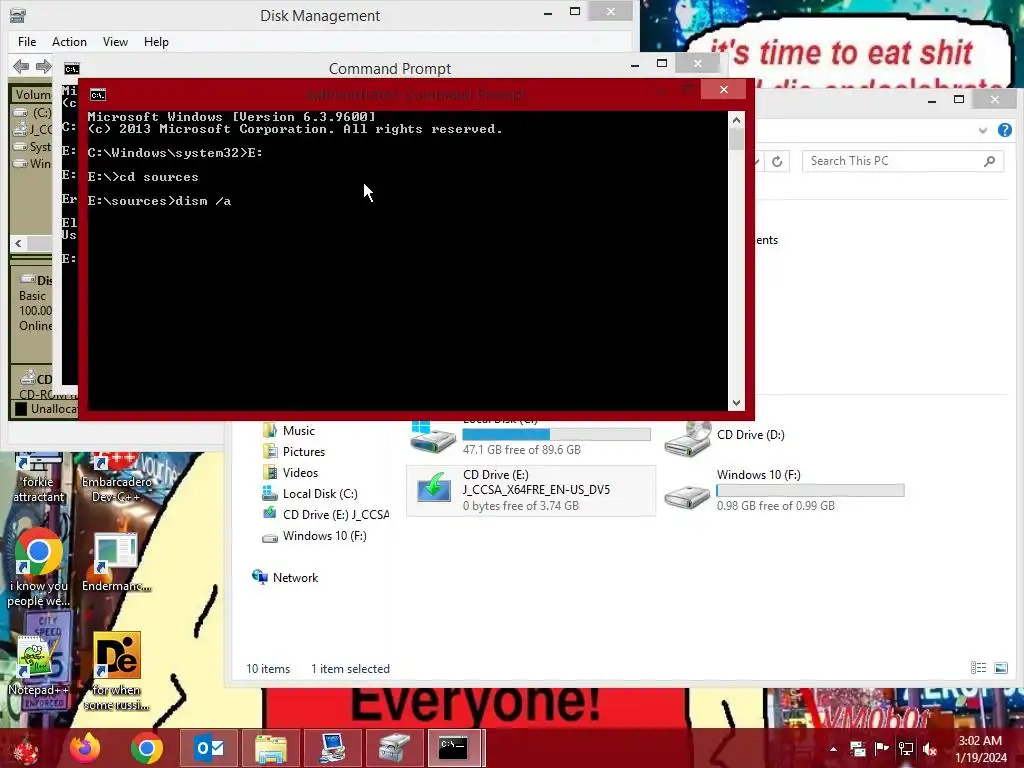Select the Windows 10 (F:) drive icon
Viewport: 1024px width, 768px height.
coord(687,498)
